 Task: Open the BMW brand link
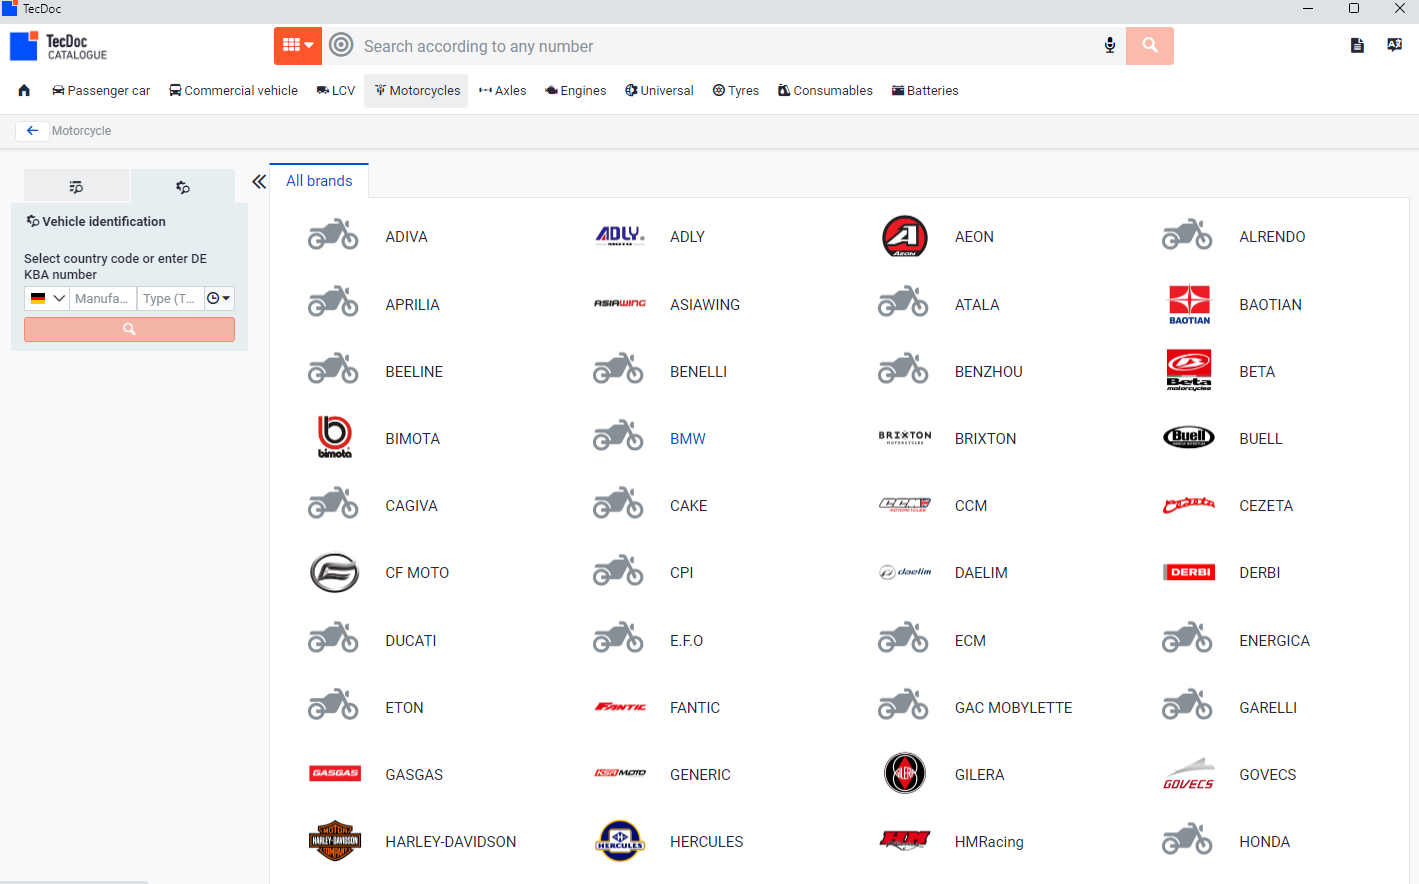pyautogui.click(x=688, y=439)
